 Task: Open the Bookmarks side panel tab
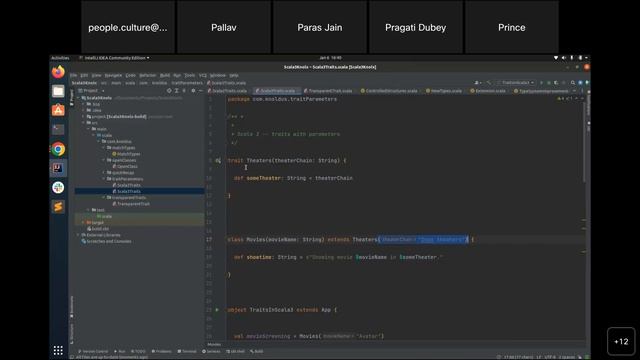[72, 307]
